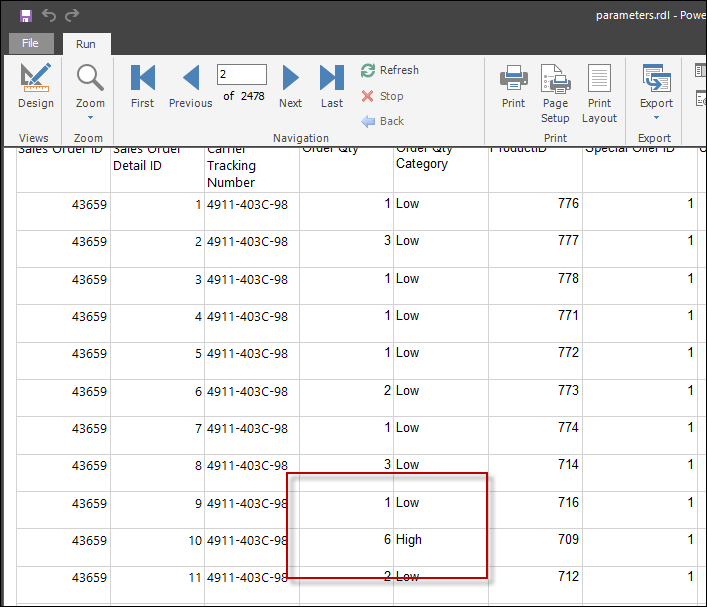This screenshot has height=607, width=707.
Task: Refresh the report
Action: coord(390,70)
